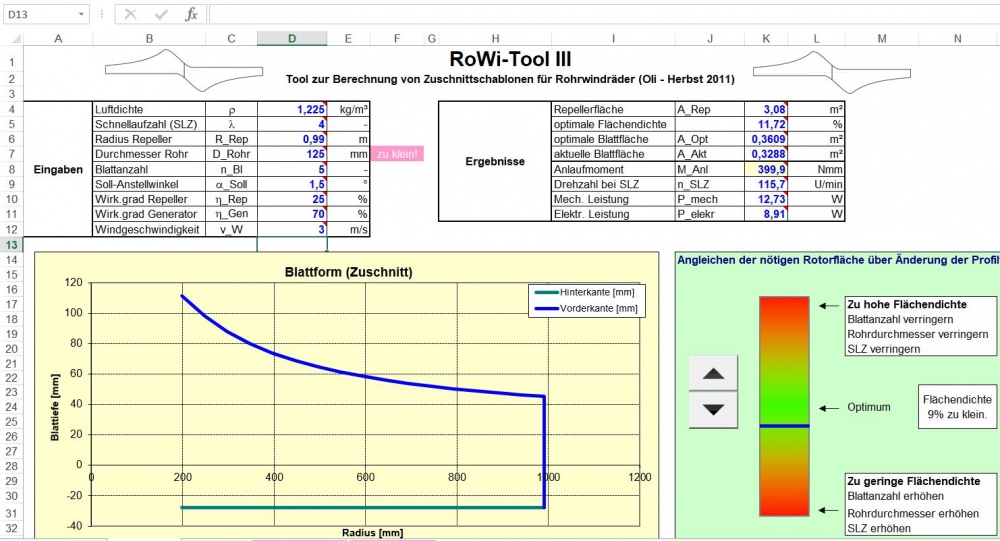Viewport: 1000px width, 541px height.
Task: Select column D header
Action: point(291,38)
